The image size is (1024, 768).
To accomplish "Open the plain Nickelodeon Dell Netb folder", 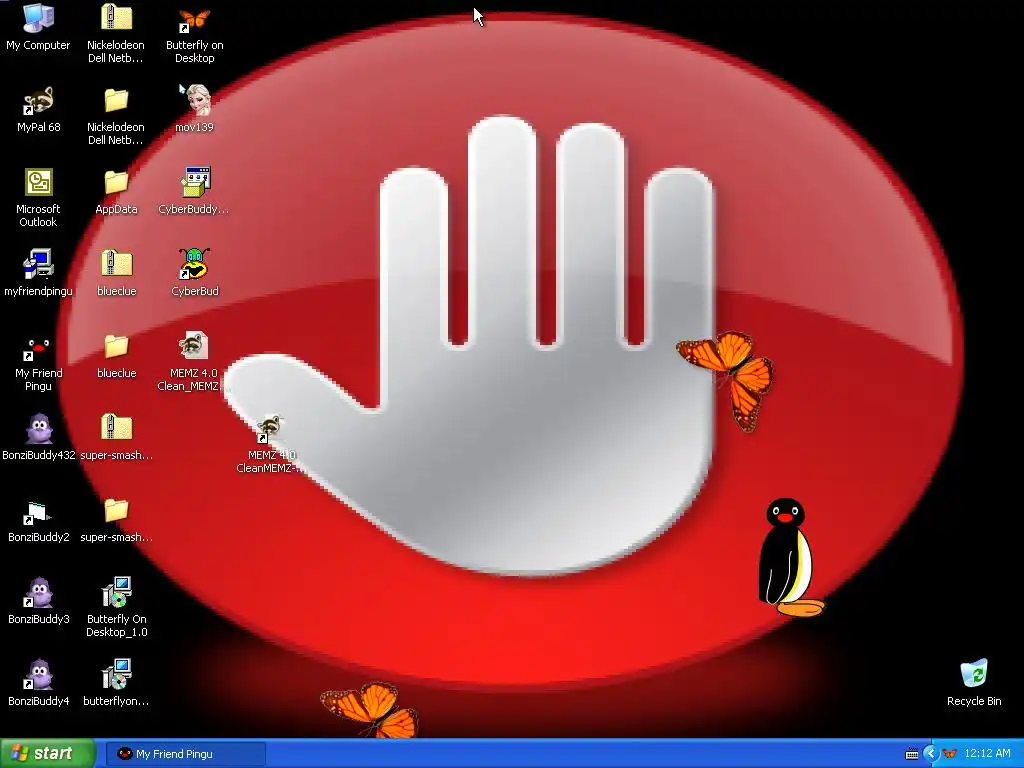I will [116, 116].
